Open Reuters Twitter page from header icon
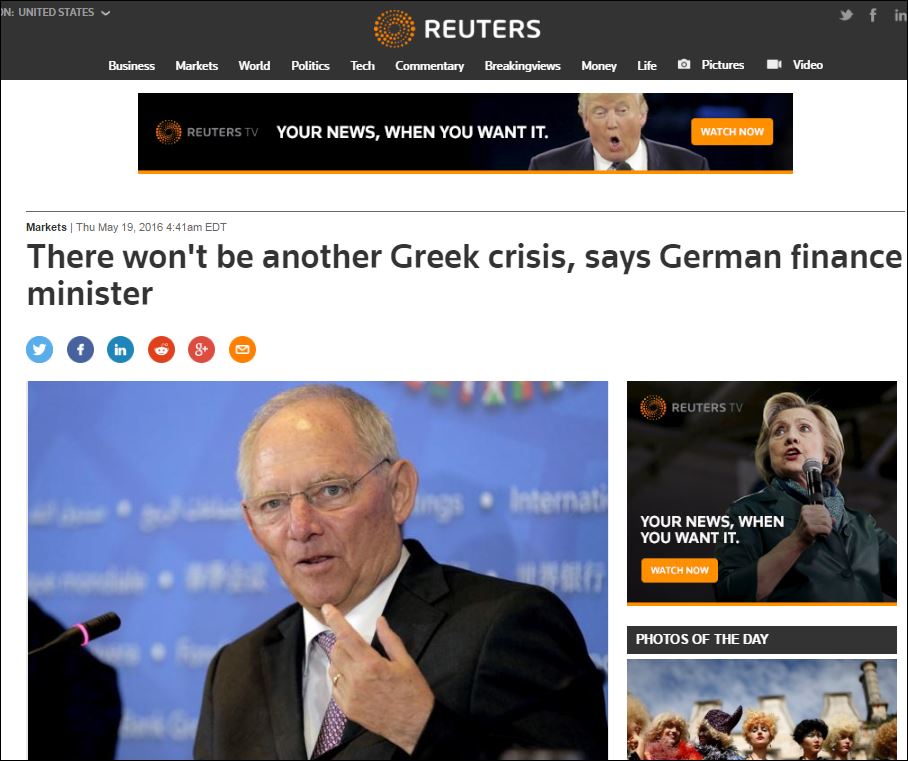 tap(846, 16)
